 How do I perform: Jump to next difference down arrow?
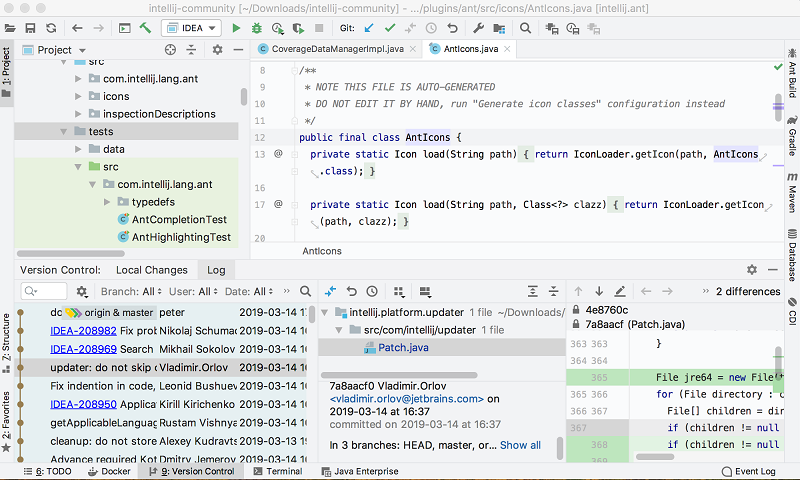[599, 291]
